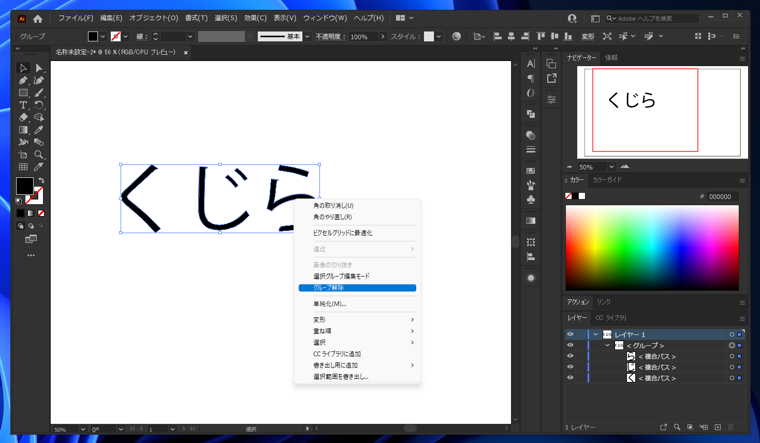This screenshot has height=443, width=760.
Task: Click horizontal align left icon
Action: pos(497,36)
